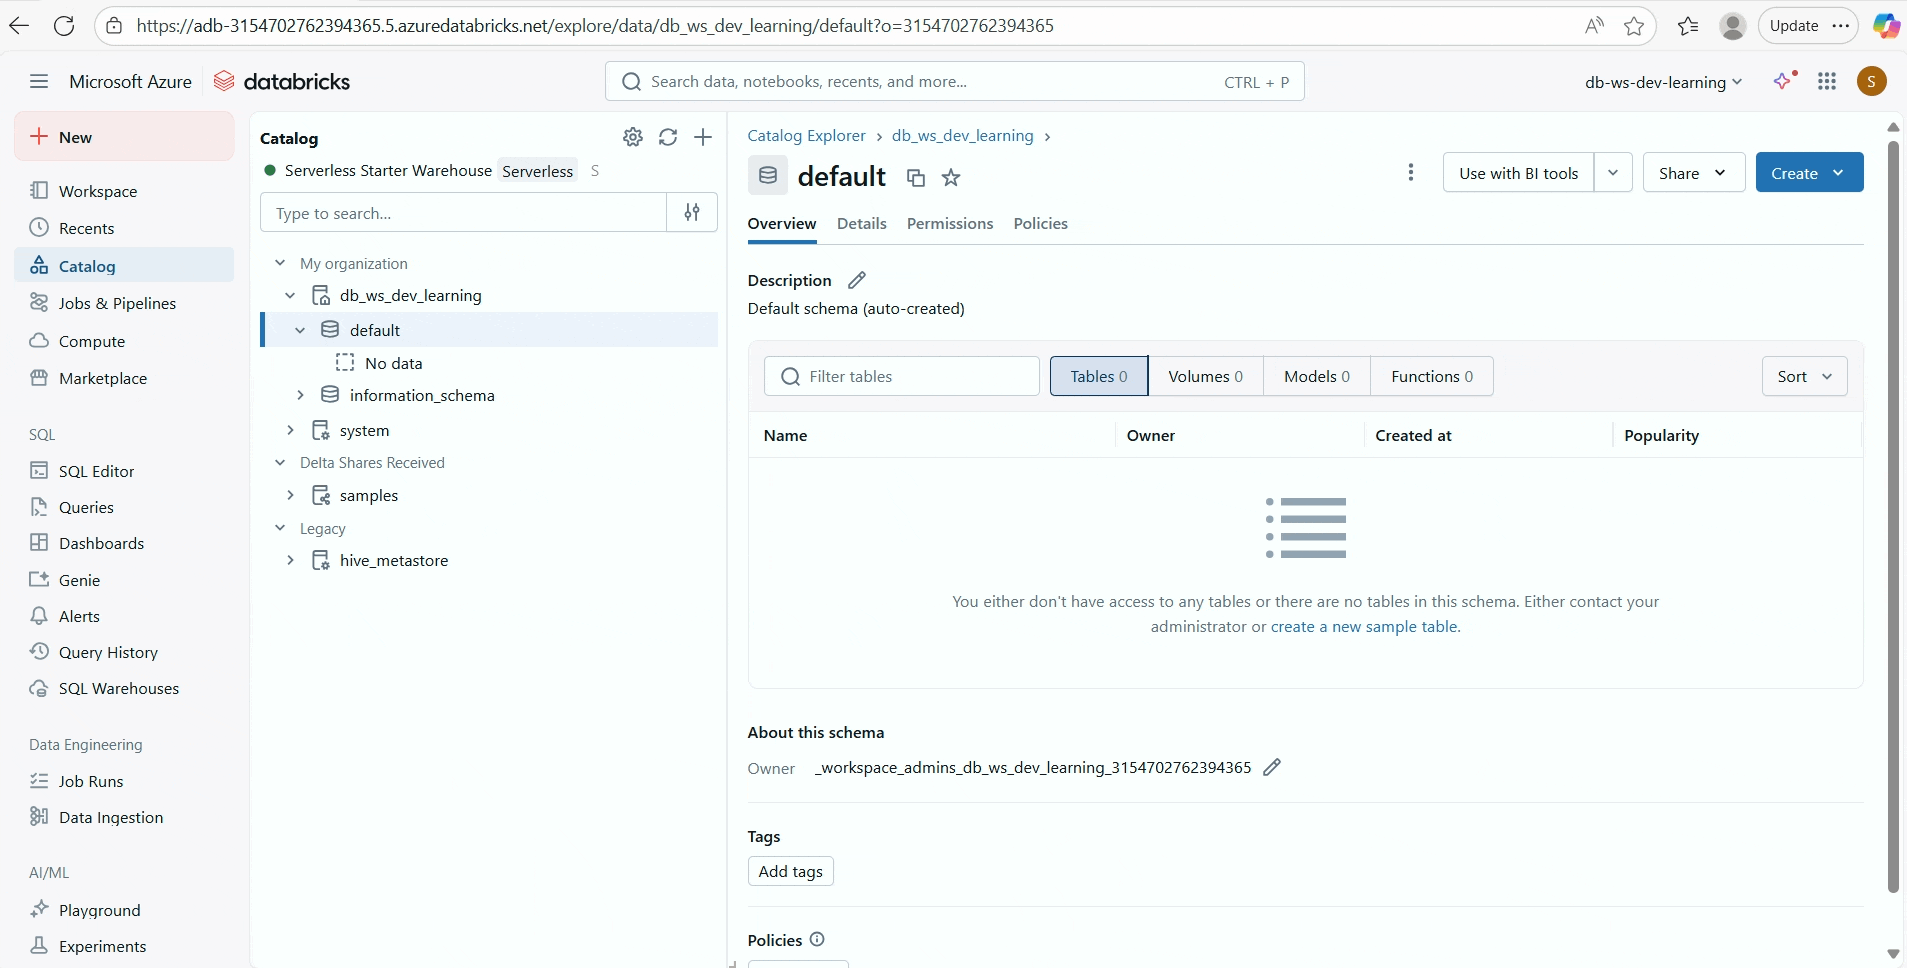Open the Databricks assistant sparkle icon
The height and width of the screenshot is (968, 1907).
point(1785,81)
